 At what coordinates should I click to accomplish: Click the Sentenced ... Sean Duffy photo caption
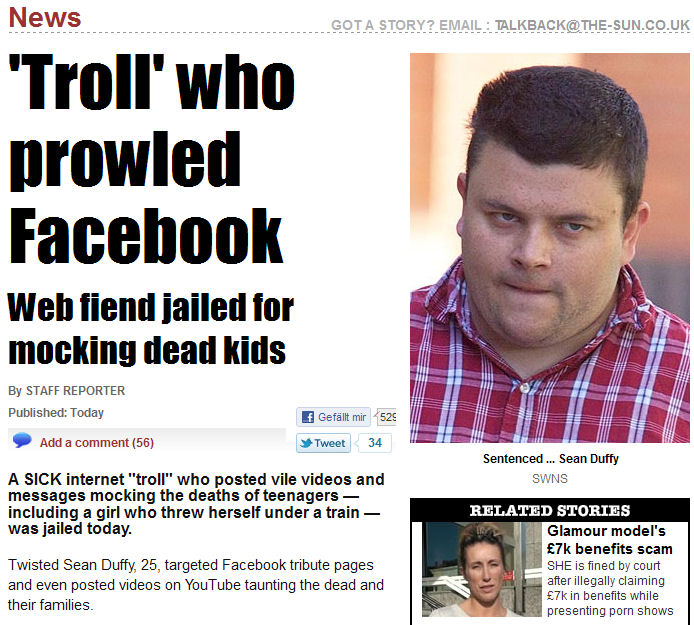(550, 459)
